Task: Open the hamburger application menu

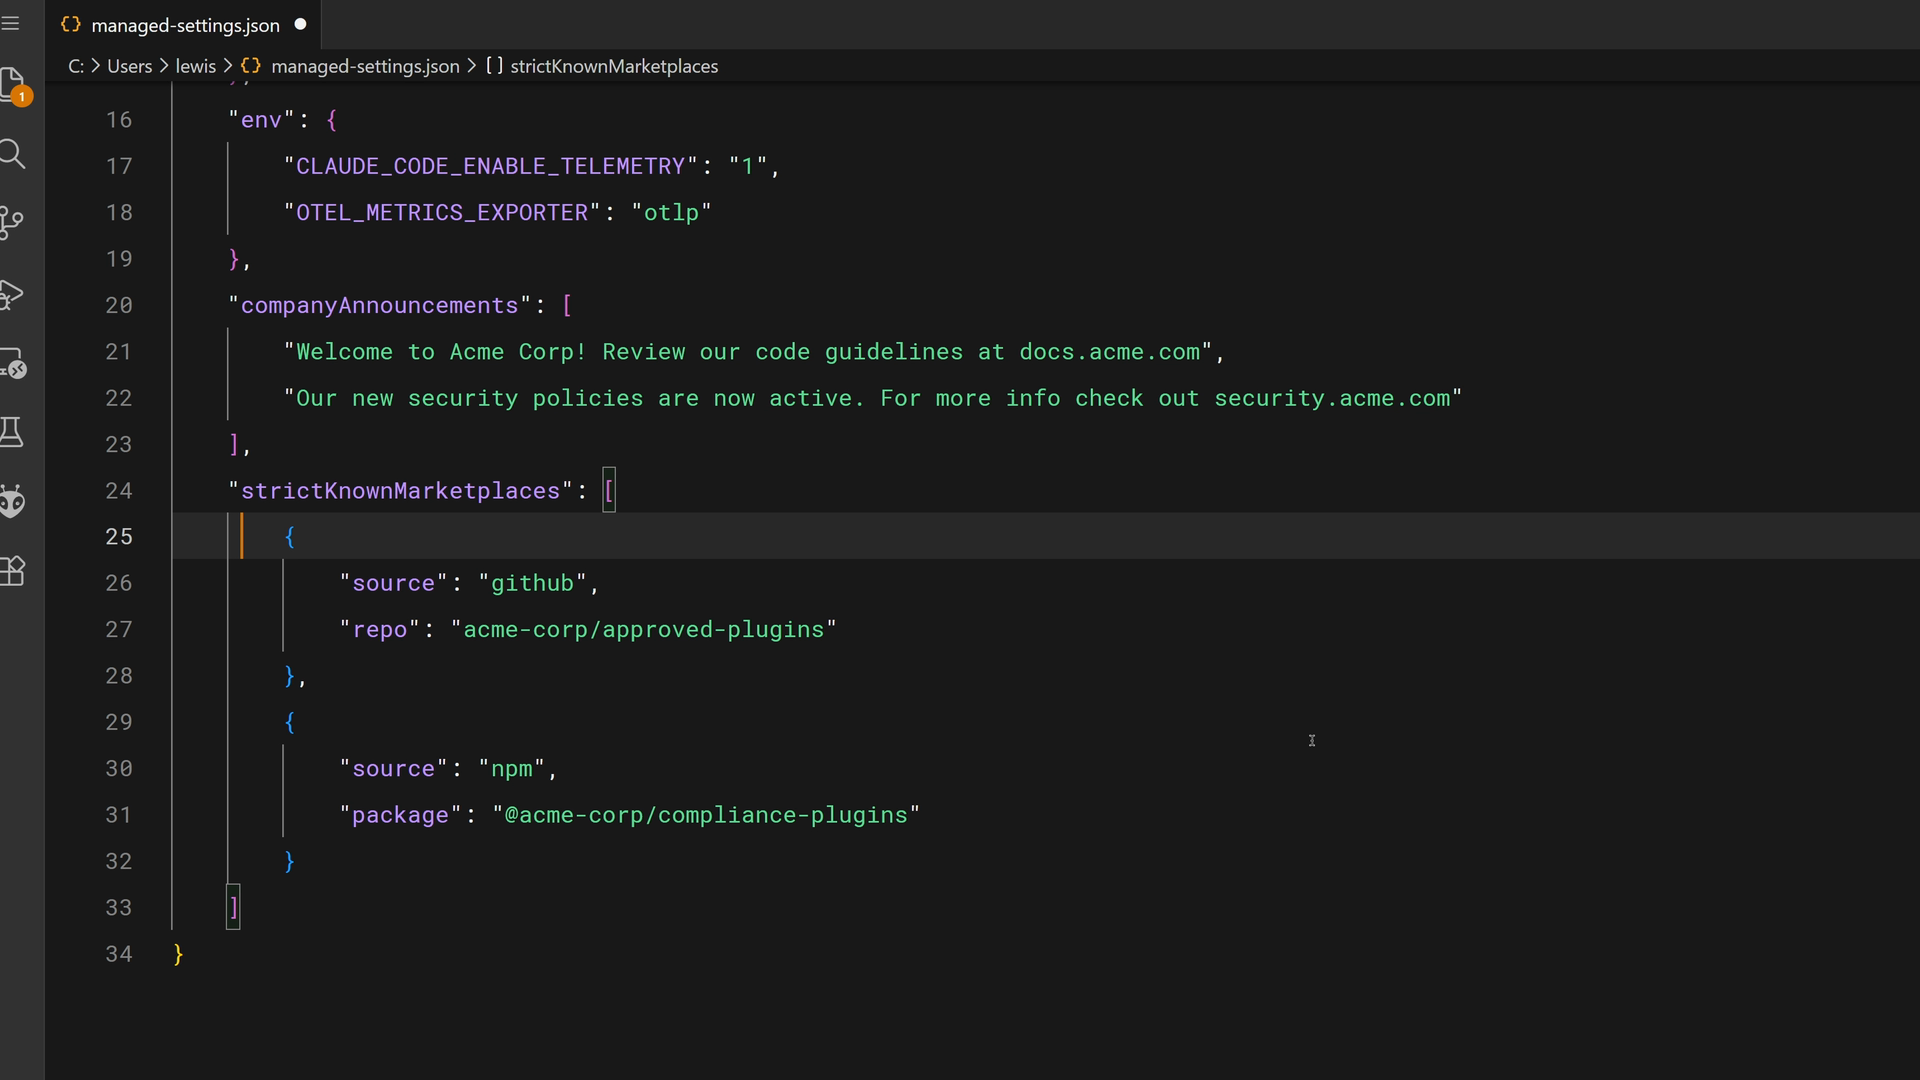Action: 11,23
